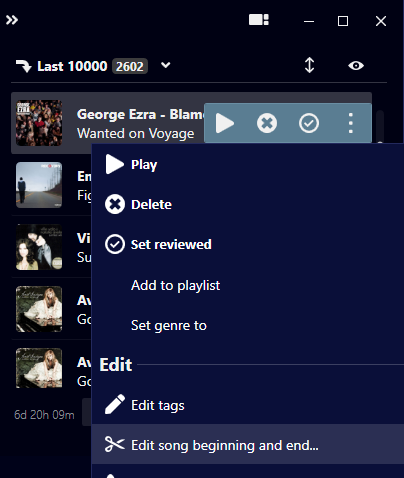Image resolution: width=404 pixels, height=478 pixels.
Task: Expand the sidebar with double chevron icon
Action: point(12,20)
